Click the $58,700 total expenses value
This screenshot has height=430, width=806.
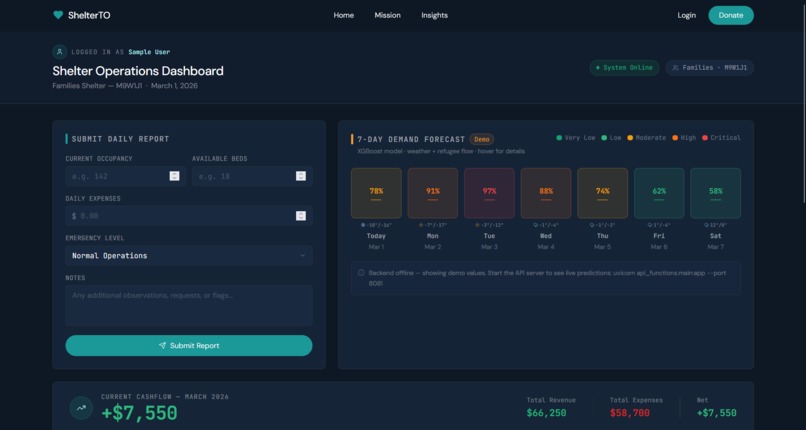pos(630,413)
